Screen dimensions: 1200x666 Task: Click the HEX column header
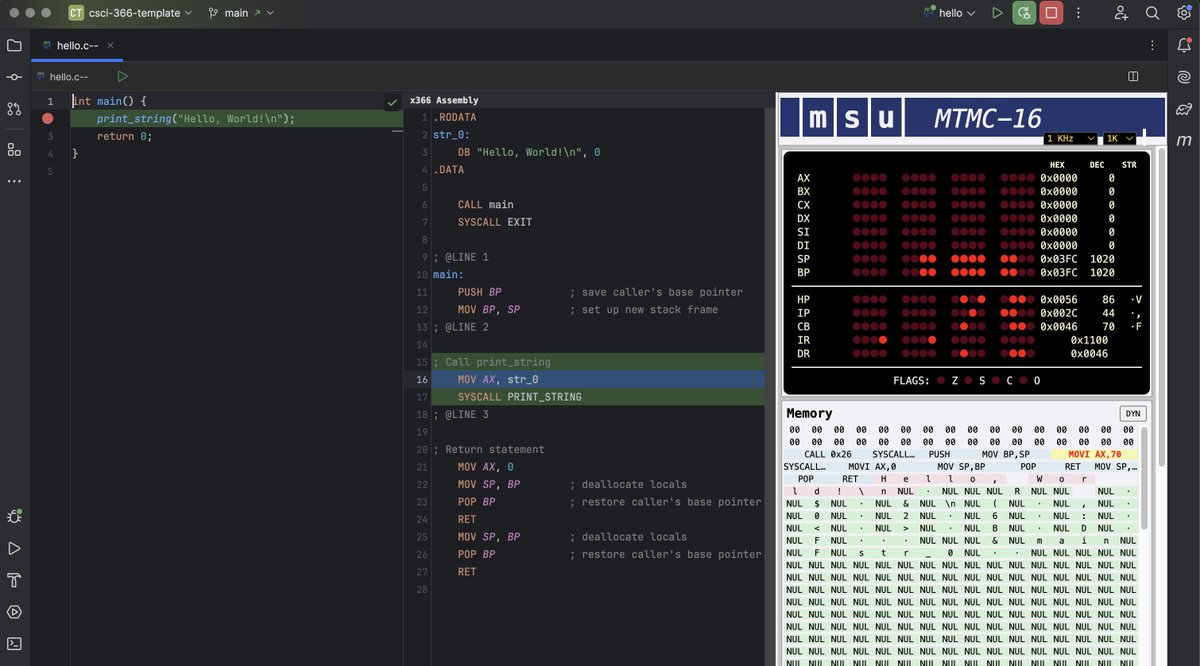(1057, 165)
